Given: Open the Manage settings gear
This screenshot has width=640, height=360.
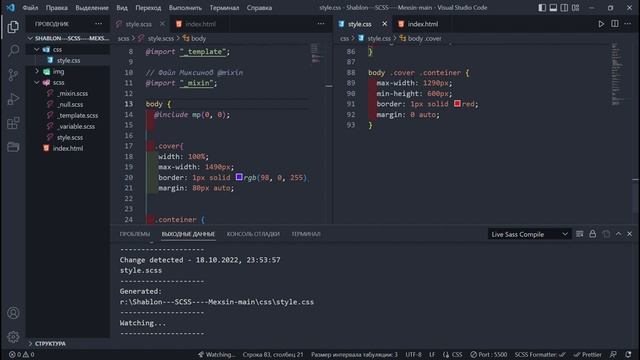Looking at the screenshot, I should (x=13, y=337).
